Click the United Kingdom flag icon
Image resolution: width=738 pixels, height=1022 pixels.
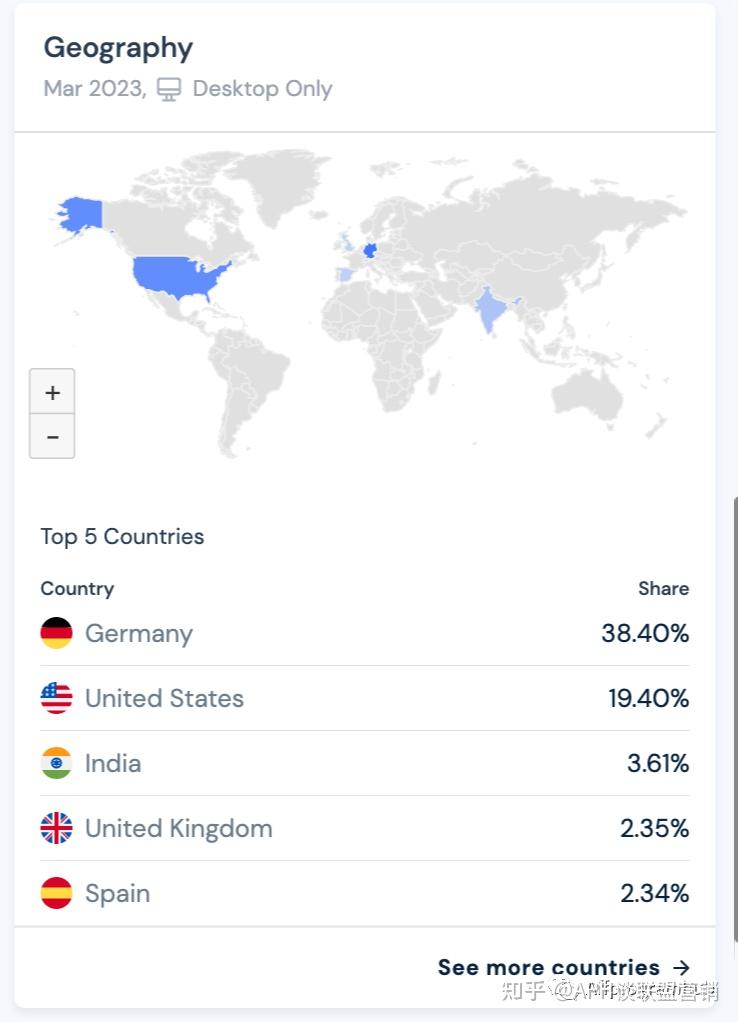pos(56,828)
